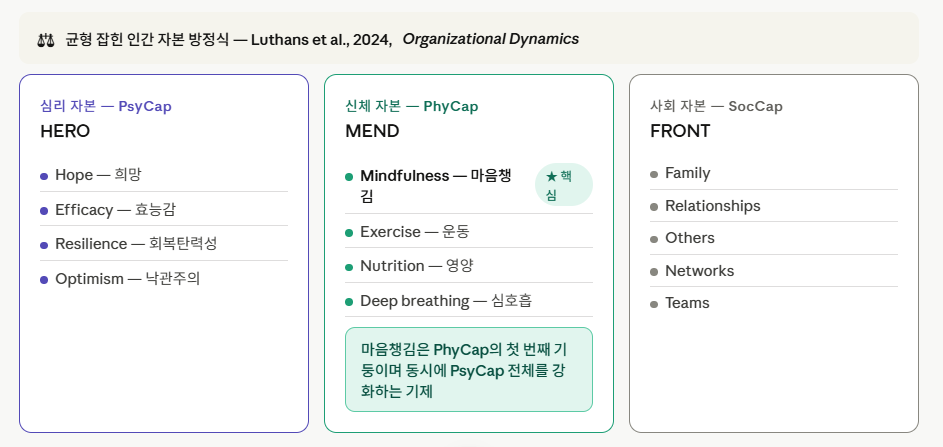Select the Efficacy — 효능감 item
This screenshot has width=943, height=447.
(164, 209)
